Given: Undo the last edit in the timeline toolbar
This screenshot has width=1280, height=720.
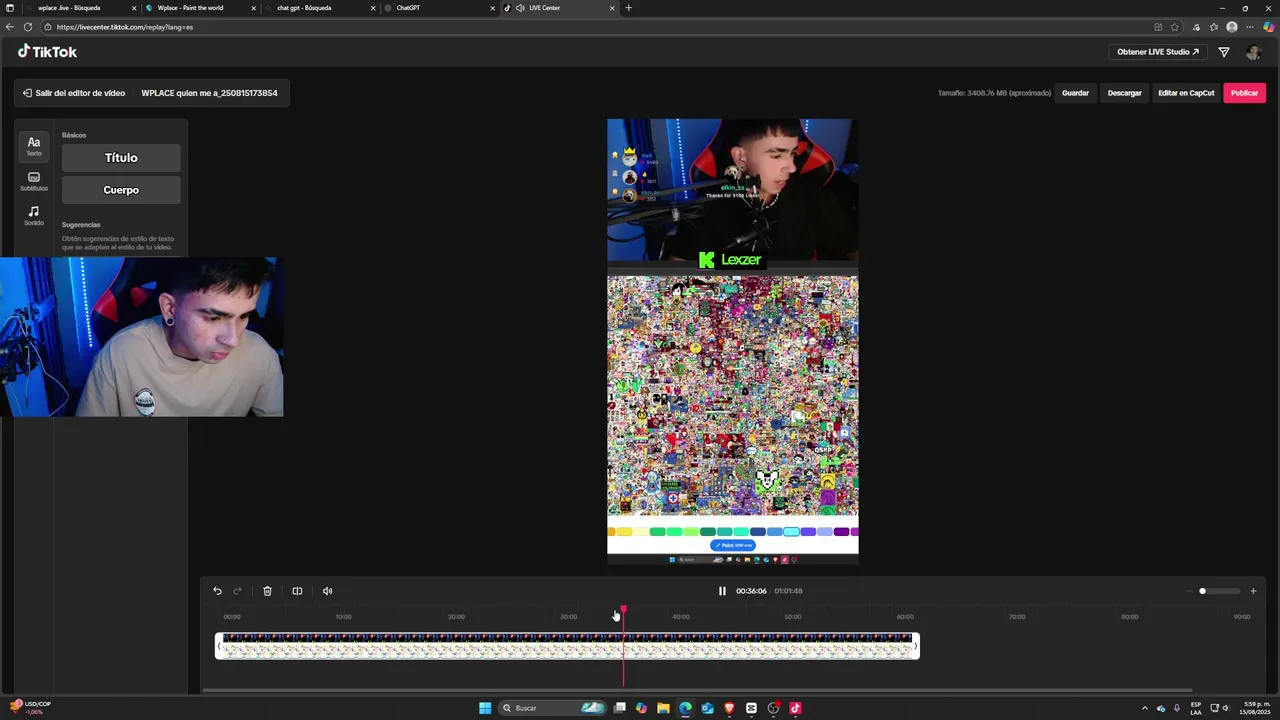Looking at the screenshot, I should click(217, 591).
